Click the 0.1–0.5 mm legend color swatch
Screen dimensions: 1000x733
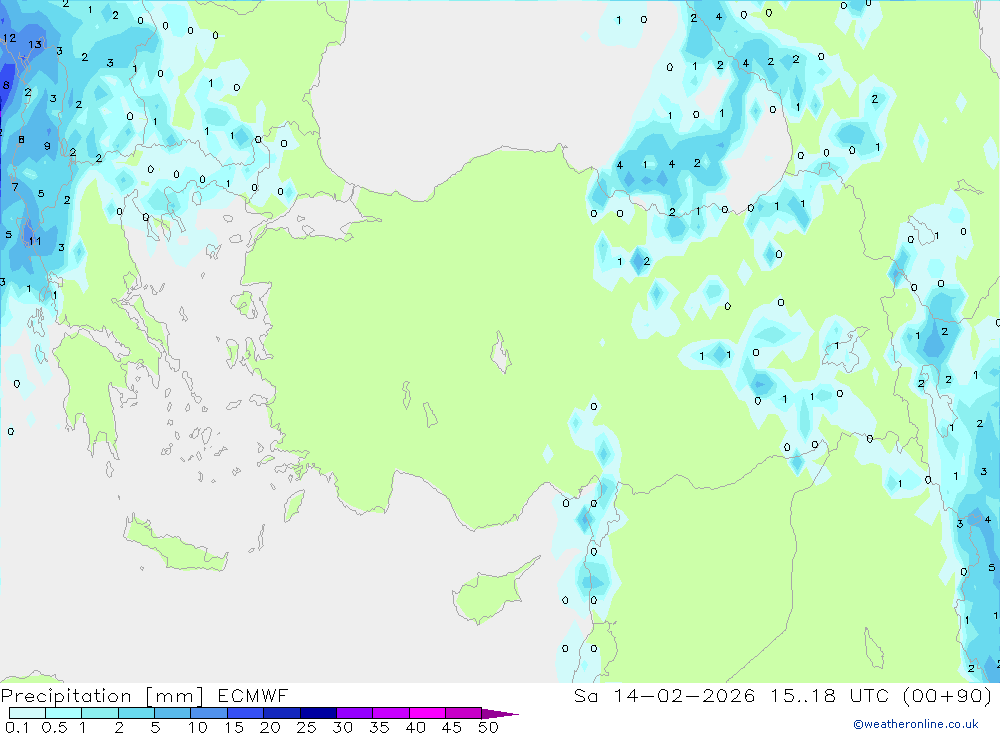point(27,713)
